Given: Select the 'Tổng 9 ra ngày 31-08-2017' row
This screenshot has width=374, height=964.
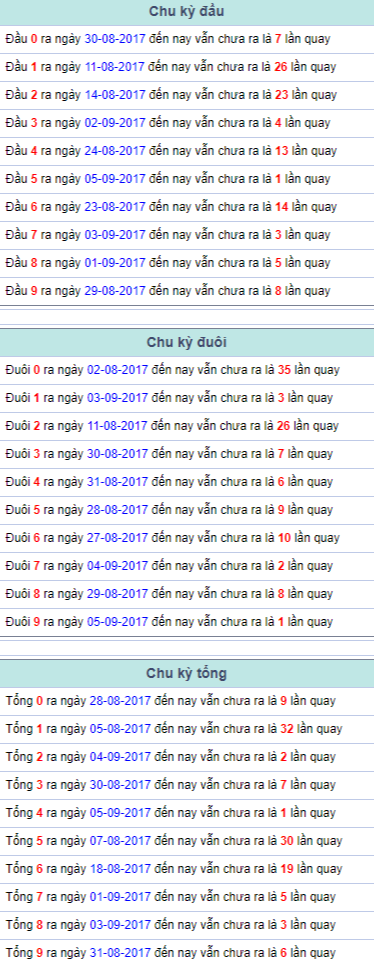Looking at the screenshot, I should point(187,952).
